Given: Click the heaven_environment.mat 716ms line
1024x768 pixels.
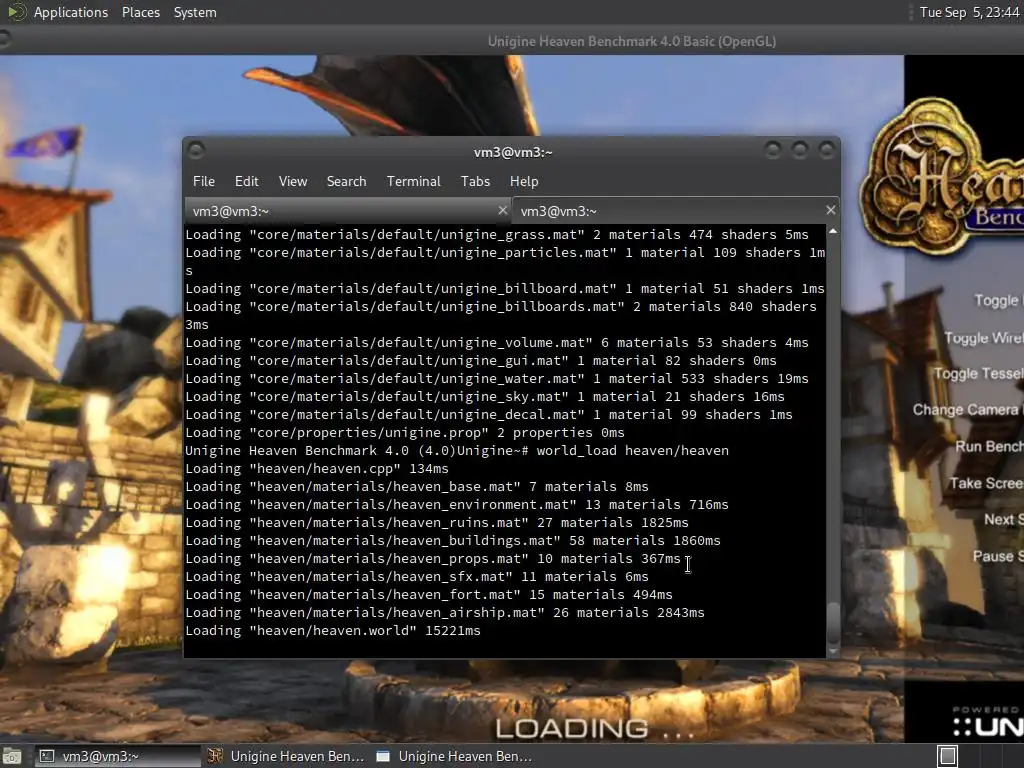Looking at the screenshot, I should tap(456, 505).
